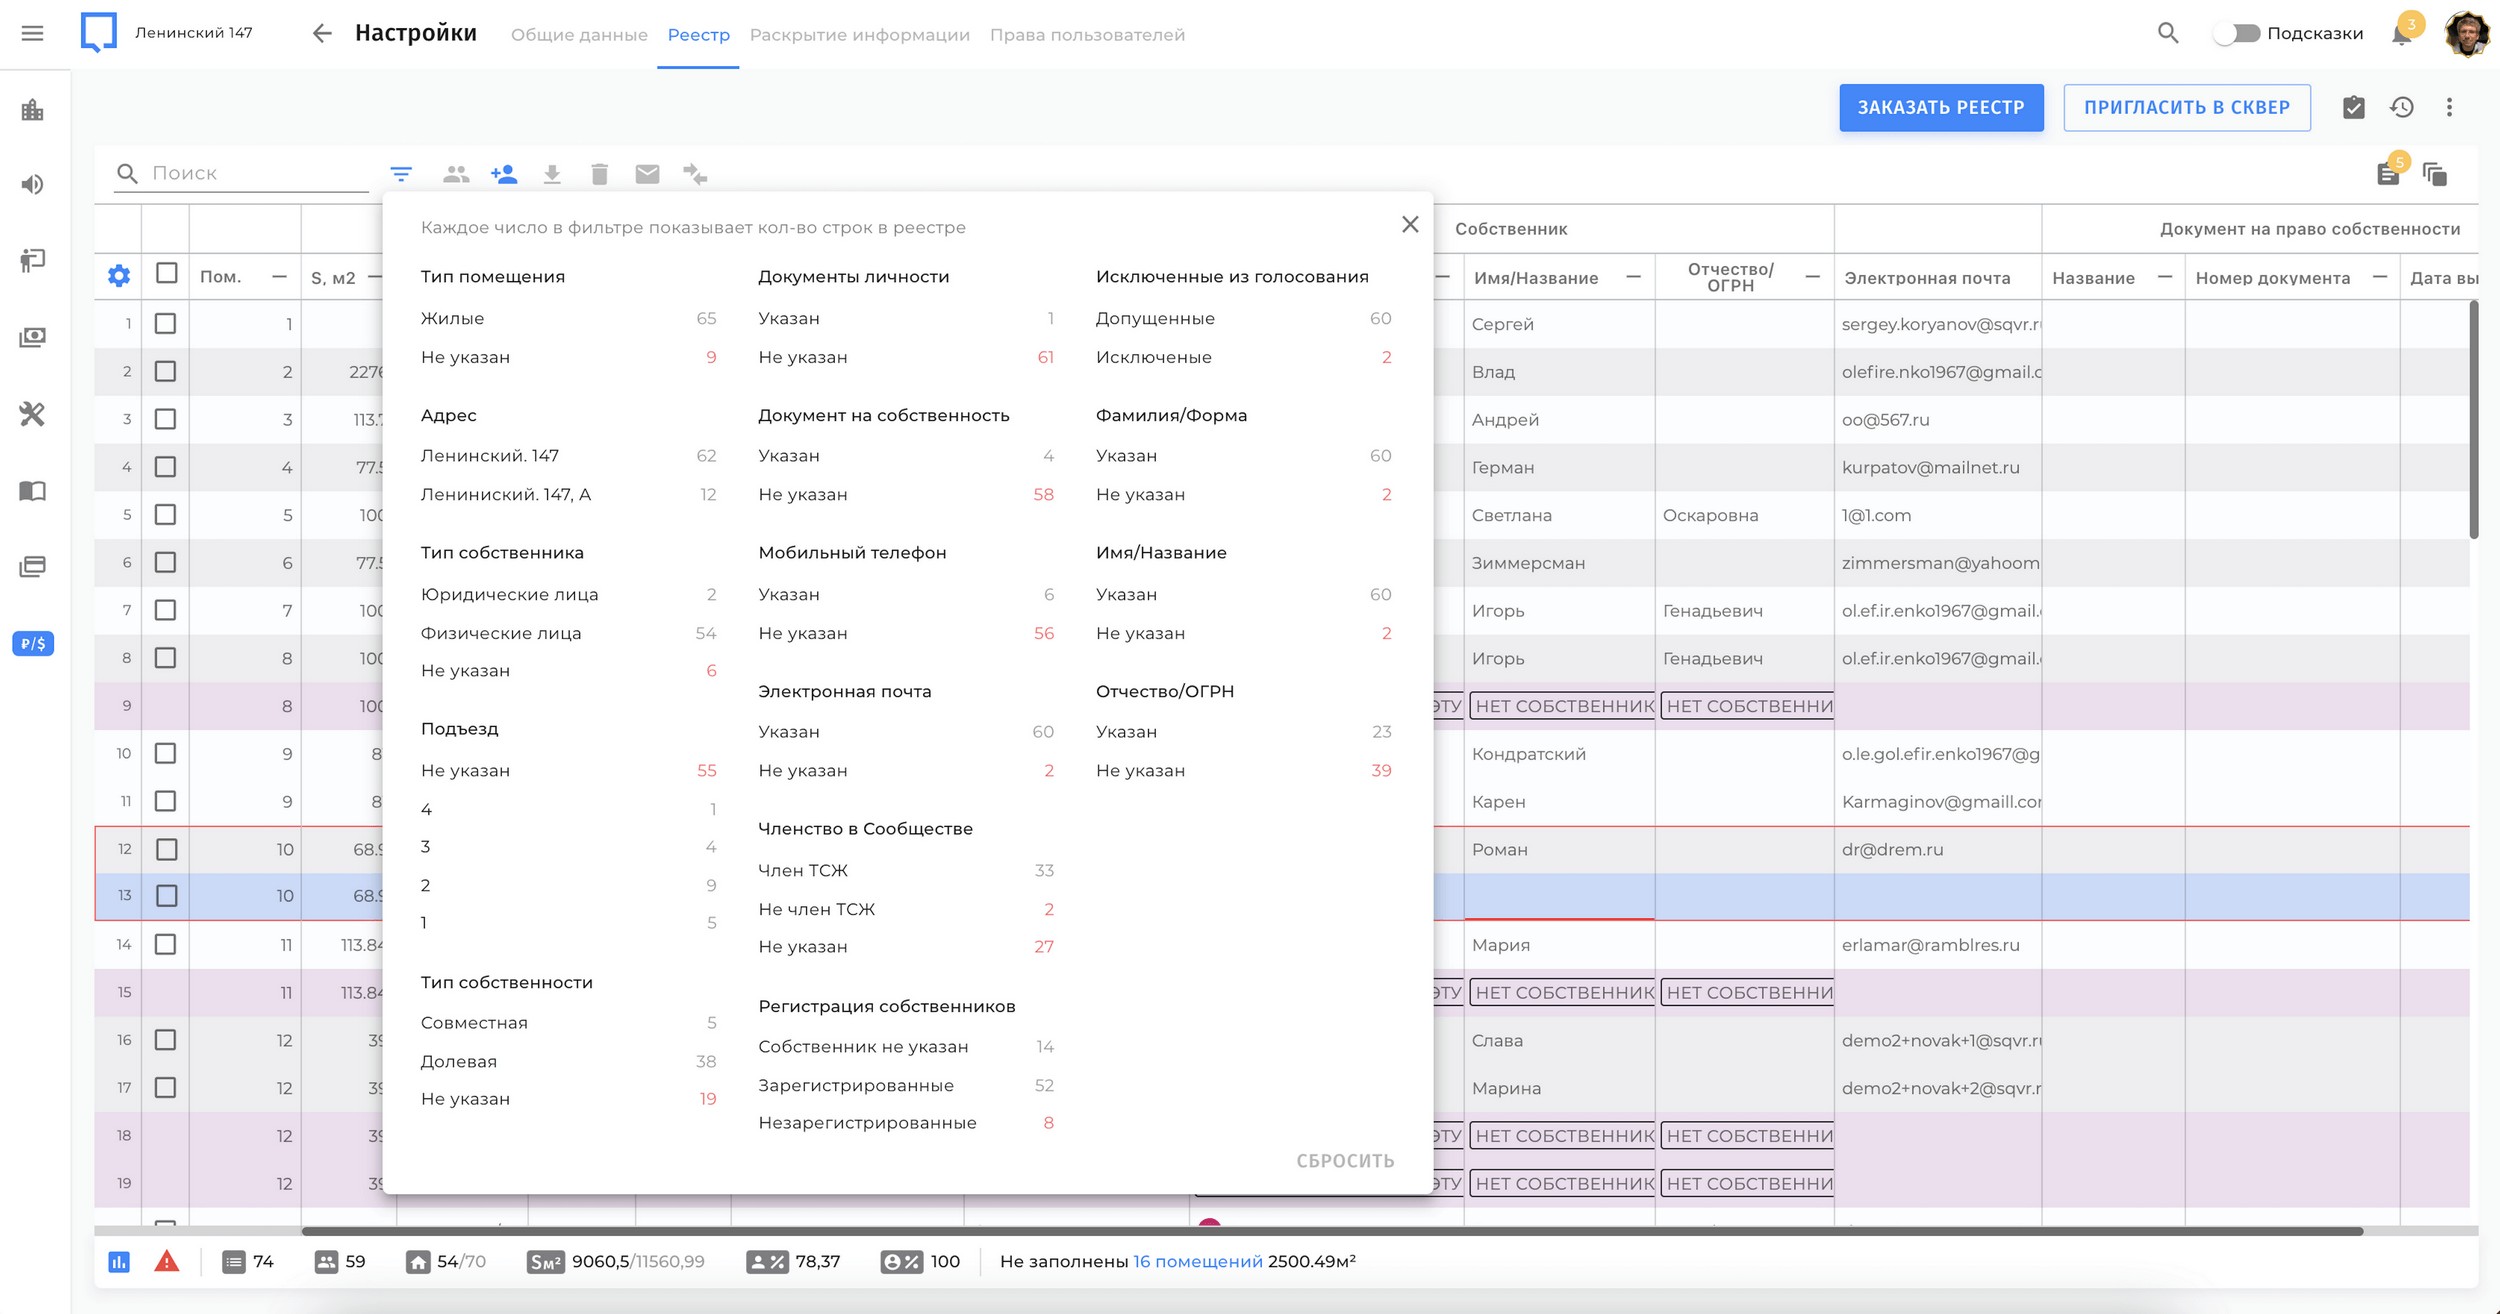The height and width of the screenshot is (1314, 2500).
Task: Click red warning triangle in status bar
Action: point(167,1261)
